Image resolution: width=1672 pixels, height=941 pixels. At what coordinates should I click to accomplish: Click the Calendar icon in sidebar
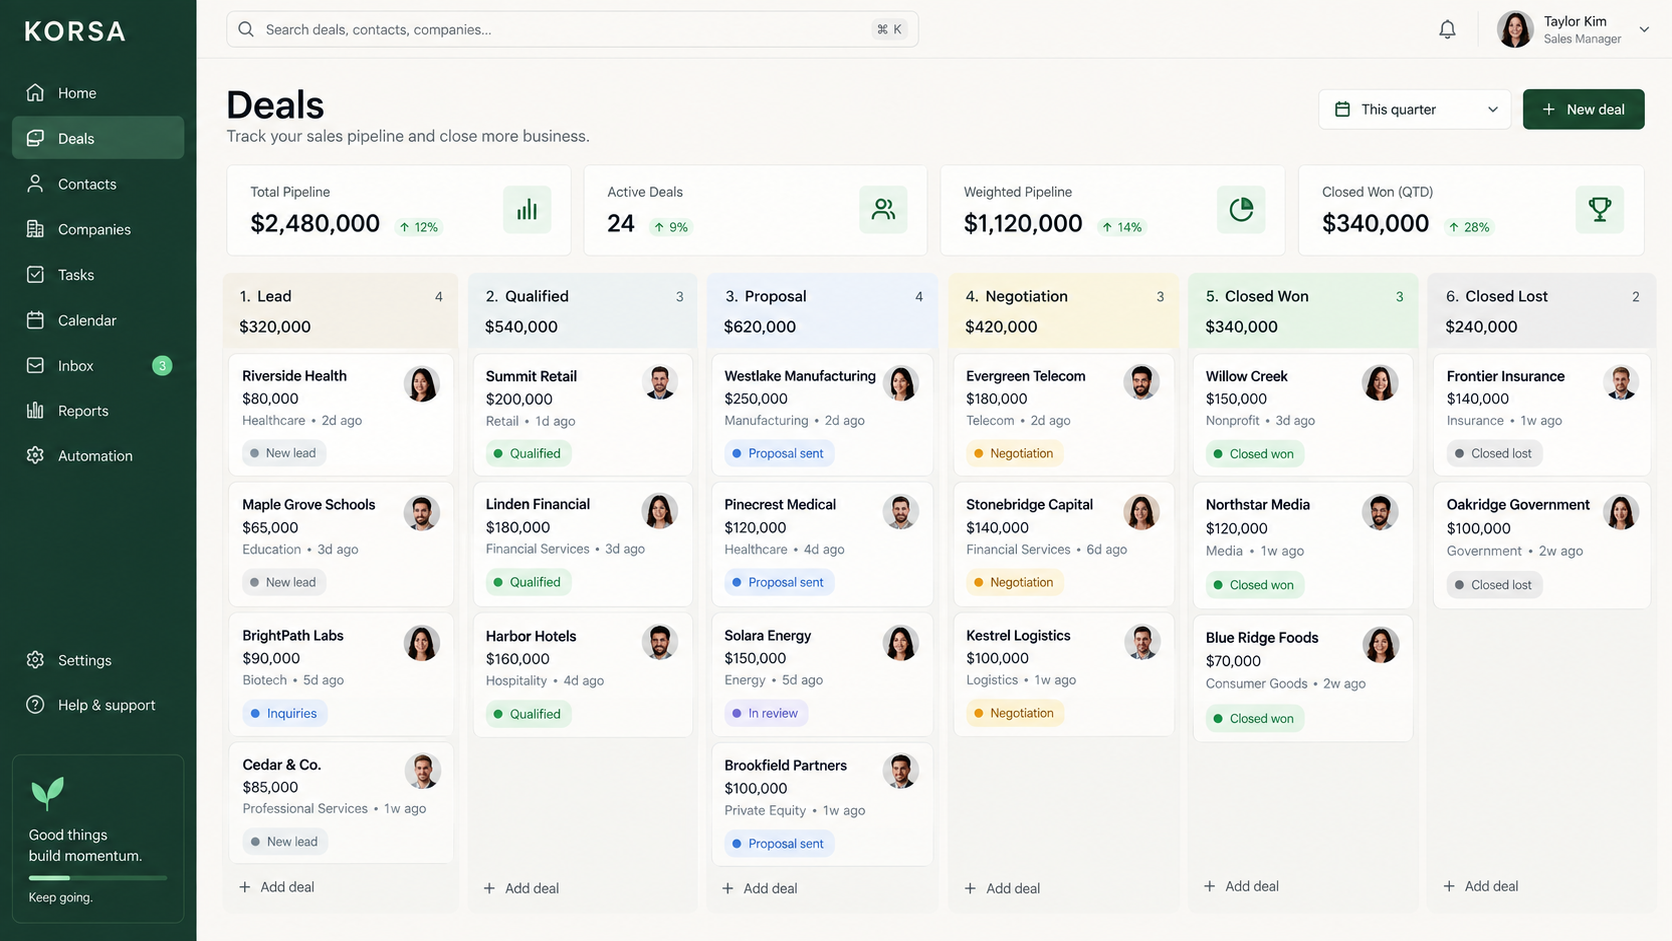35,320
